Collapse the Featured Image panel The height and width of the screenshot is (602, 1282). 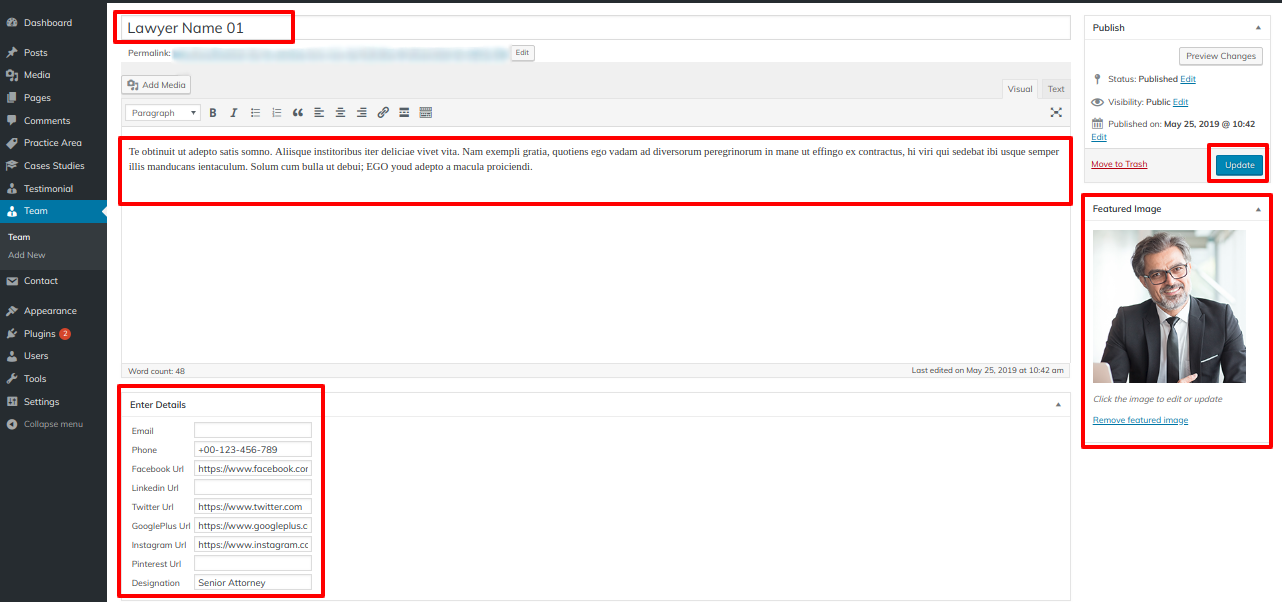tap(1258, 209)
